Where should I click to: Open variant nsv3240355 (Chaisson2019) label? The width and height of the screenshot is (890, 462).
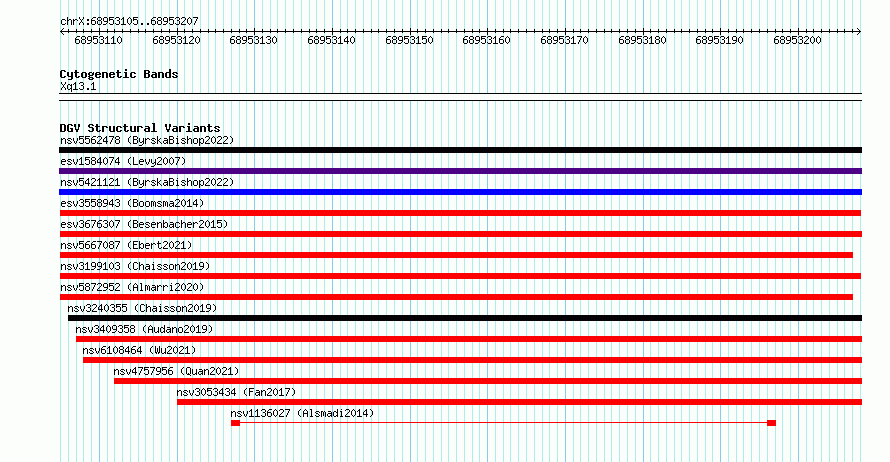[142, 308]
